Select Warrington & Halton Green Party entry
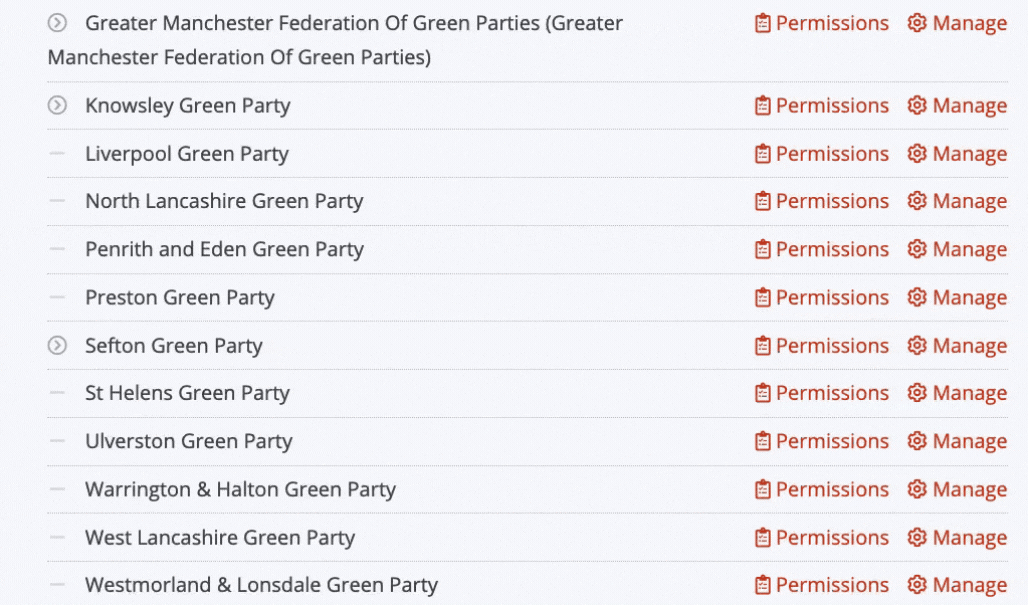The image size is (1028, 605). [241, 490]
